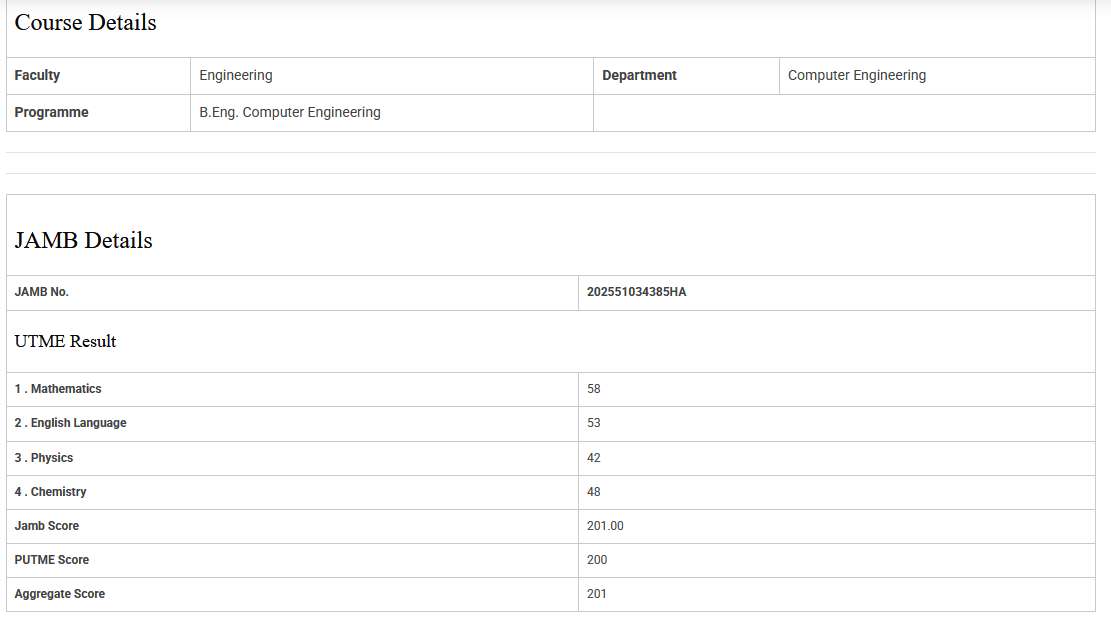Viewport: 1111px width, 623px height.
Task: Click the Aggregate Score label
Action: (x=60, y=594)
